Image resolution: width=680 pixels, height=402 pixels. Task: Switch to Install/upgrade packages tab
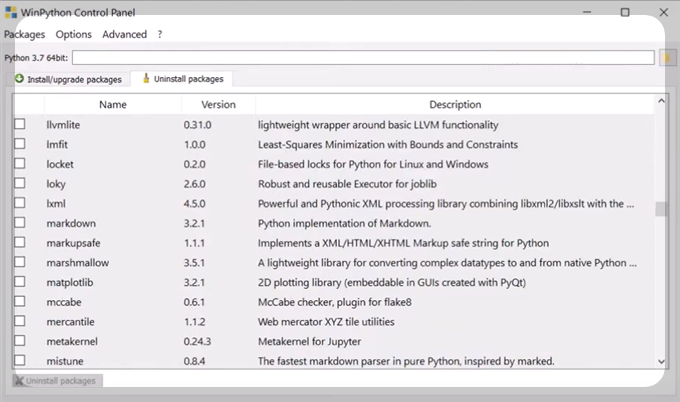69,79
